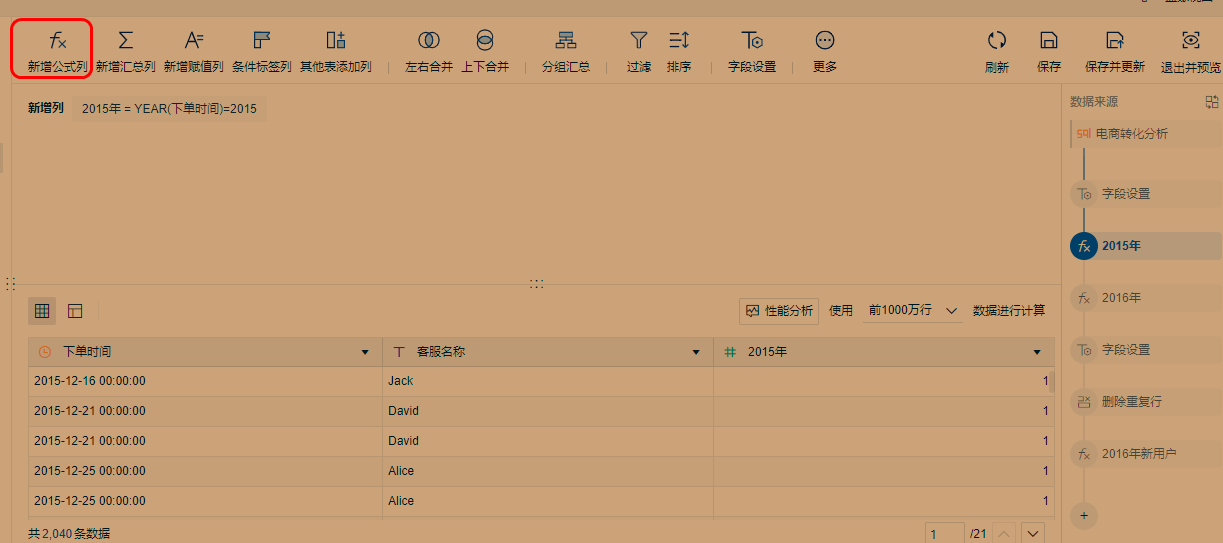Click the 刷新 refresh icon
1223x543 pixels.
pos(997,41)
